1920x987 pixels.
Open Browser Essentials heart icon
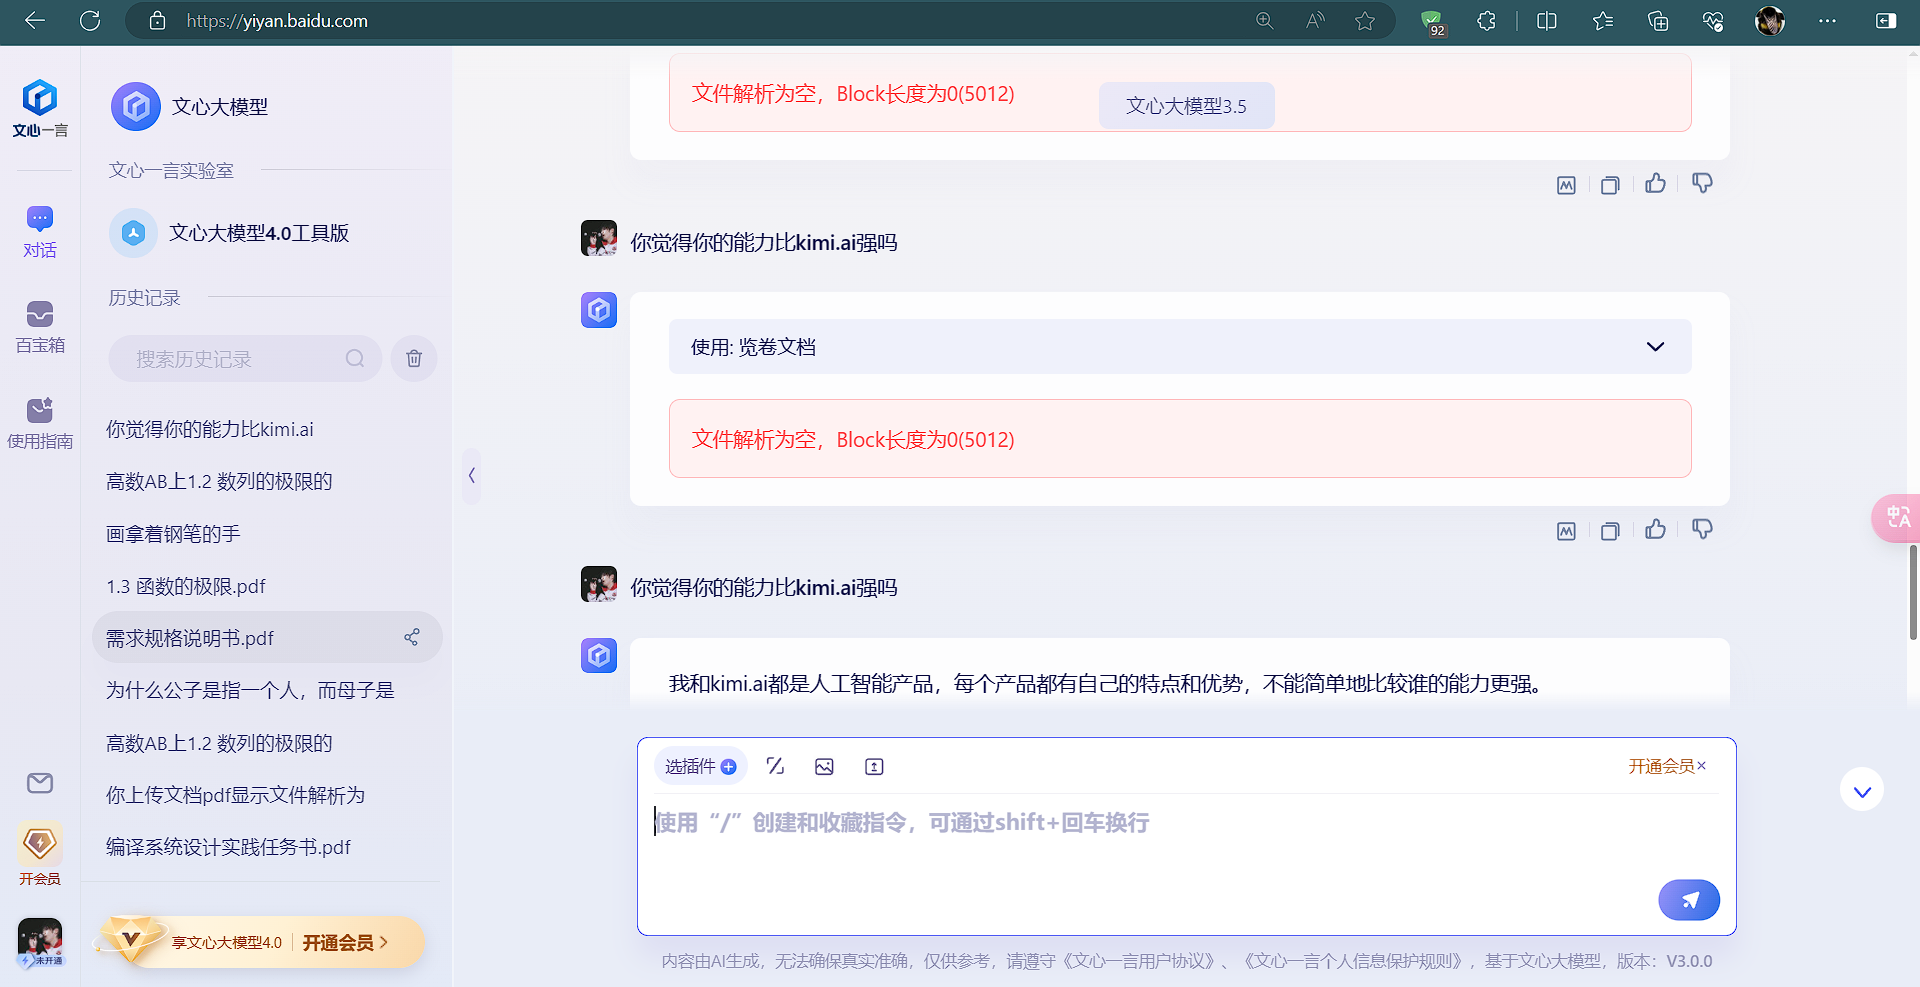click(1713, 21)
